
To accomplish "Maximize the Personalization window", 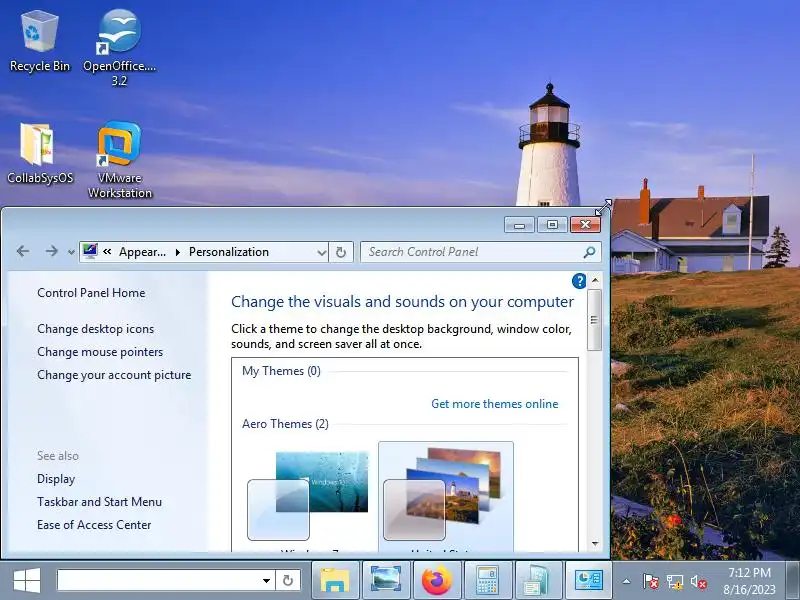I will (x=552, y=225).
